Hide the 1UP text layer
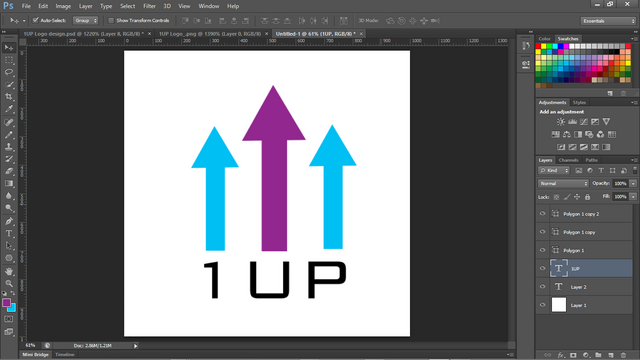 (x=542, y=269)
